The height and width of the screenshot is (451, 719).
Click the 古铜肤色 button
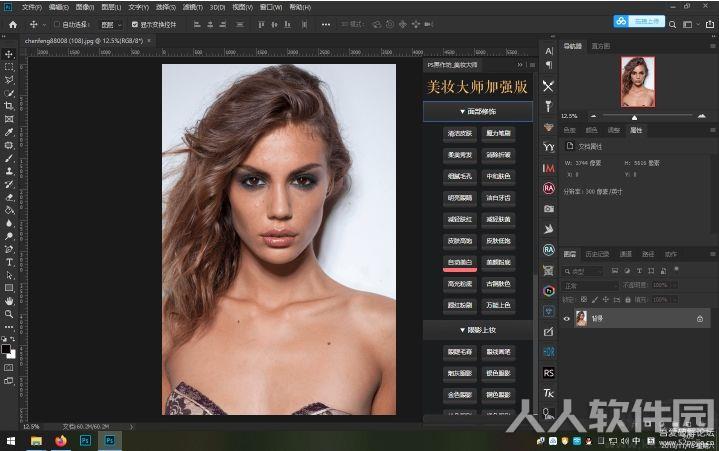coord(498,284)
